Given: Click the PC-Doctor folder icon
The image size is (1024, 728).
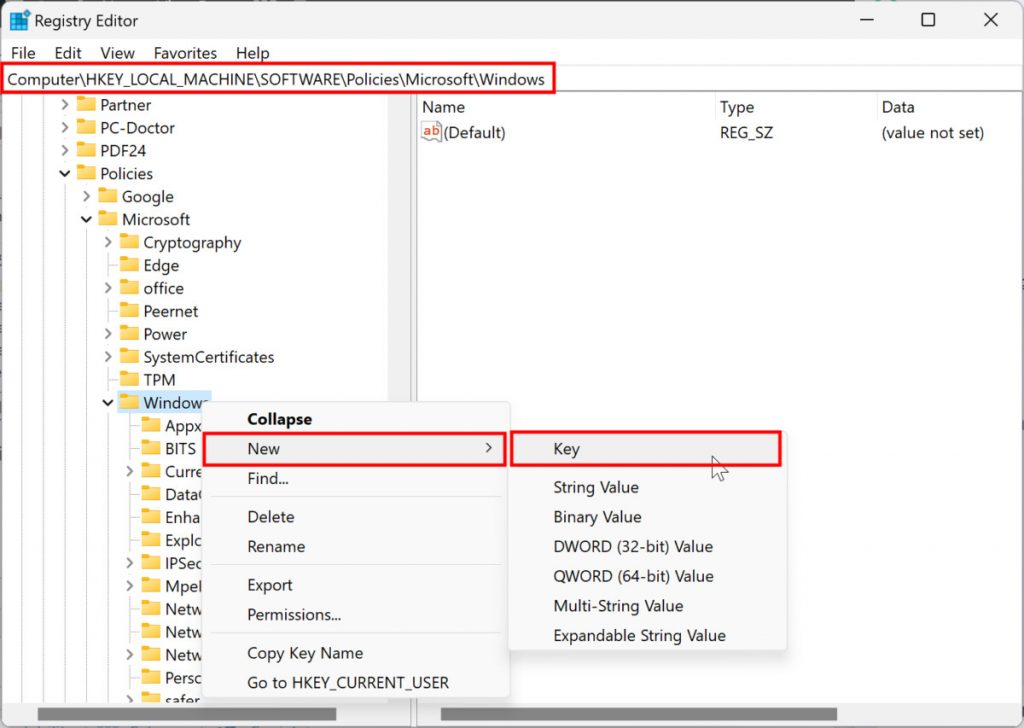Looking at the screenshot, I should (86, 127).
